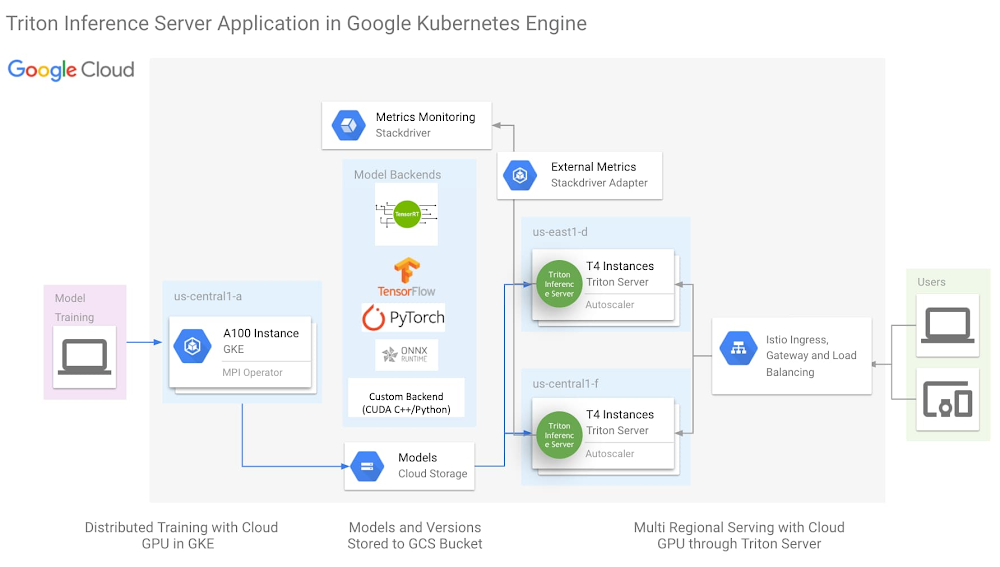This screenshot has width=1000, height=567.
Task: Click the A100 Instance label
Action: tap(261, 333)
